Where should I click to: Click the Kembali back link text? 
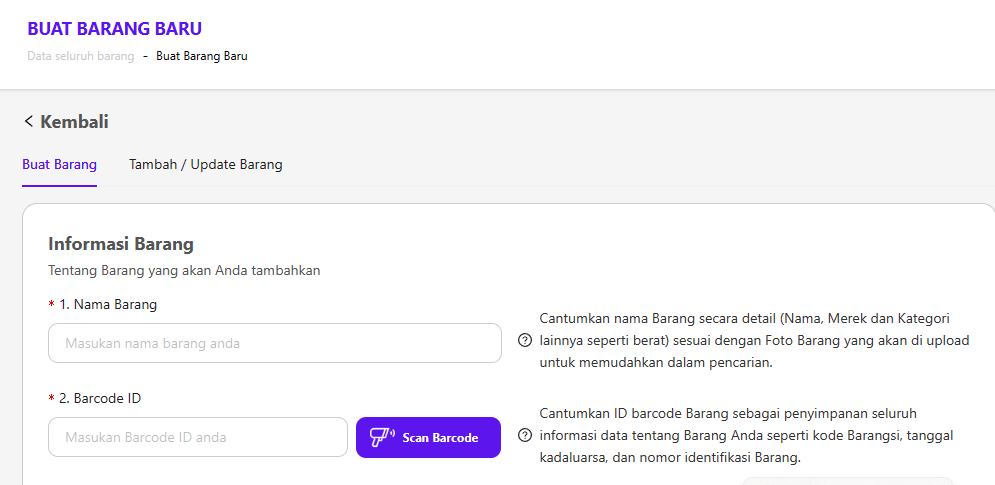click(74, 122)
